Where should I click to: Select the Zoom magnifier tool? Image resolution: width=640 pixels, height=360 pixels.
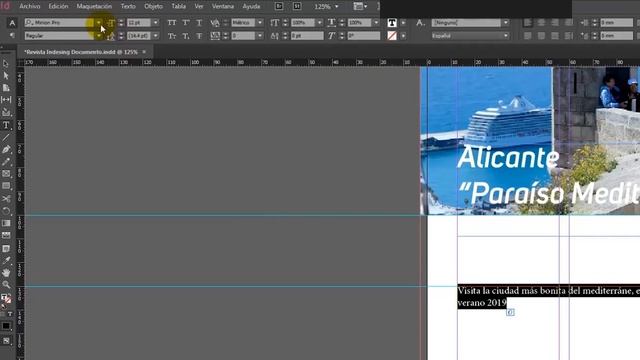pyautogui.click(x=6, y=284)
